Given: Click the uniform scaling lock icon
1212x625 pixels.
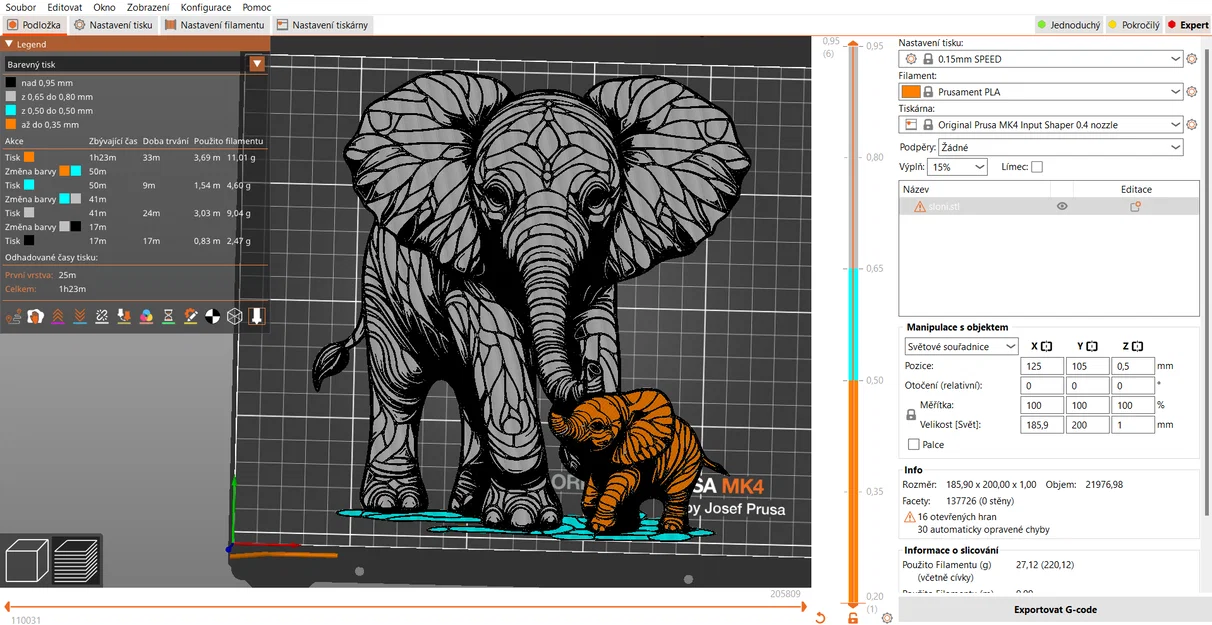Looking at the screenshot, I should click(911, 414).
